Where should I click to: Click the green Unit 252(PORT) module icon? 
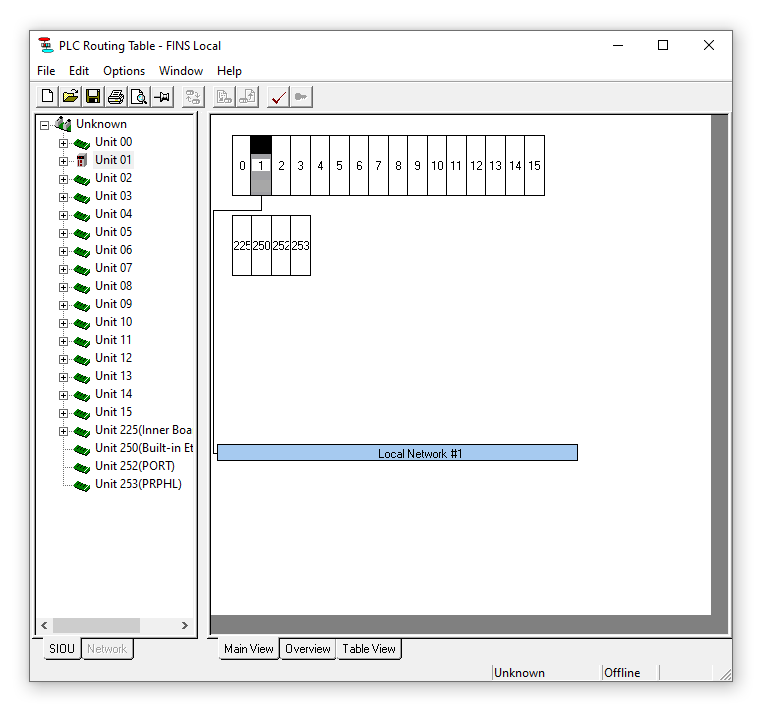(x=82, y=467)
